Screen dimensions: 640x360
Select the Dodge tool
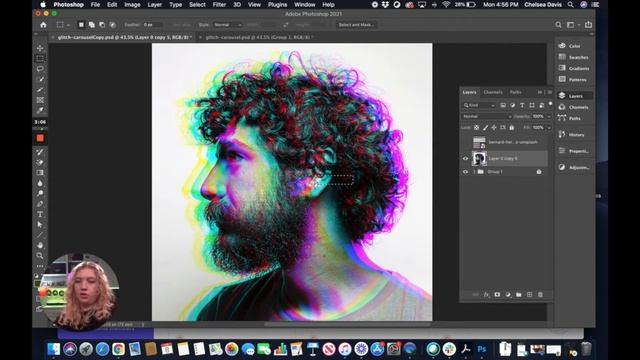[x=40, y=193]
